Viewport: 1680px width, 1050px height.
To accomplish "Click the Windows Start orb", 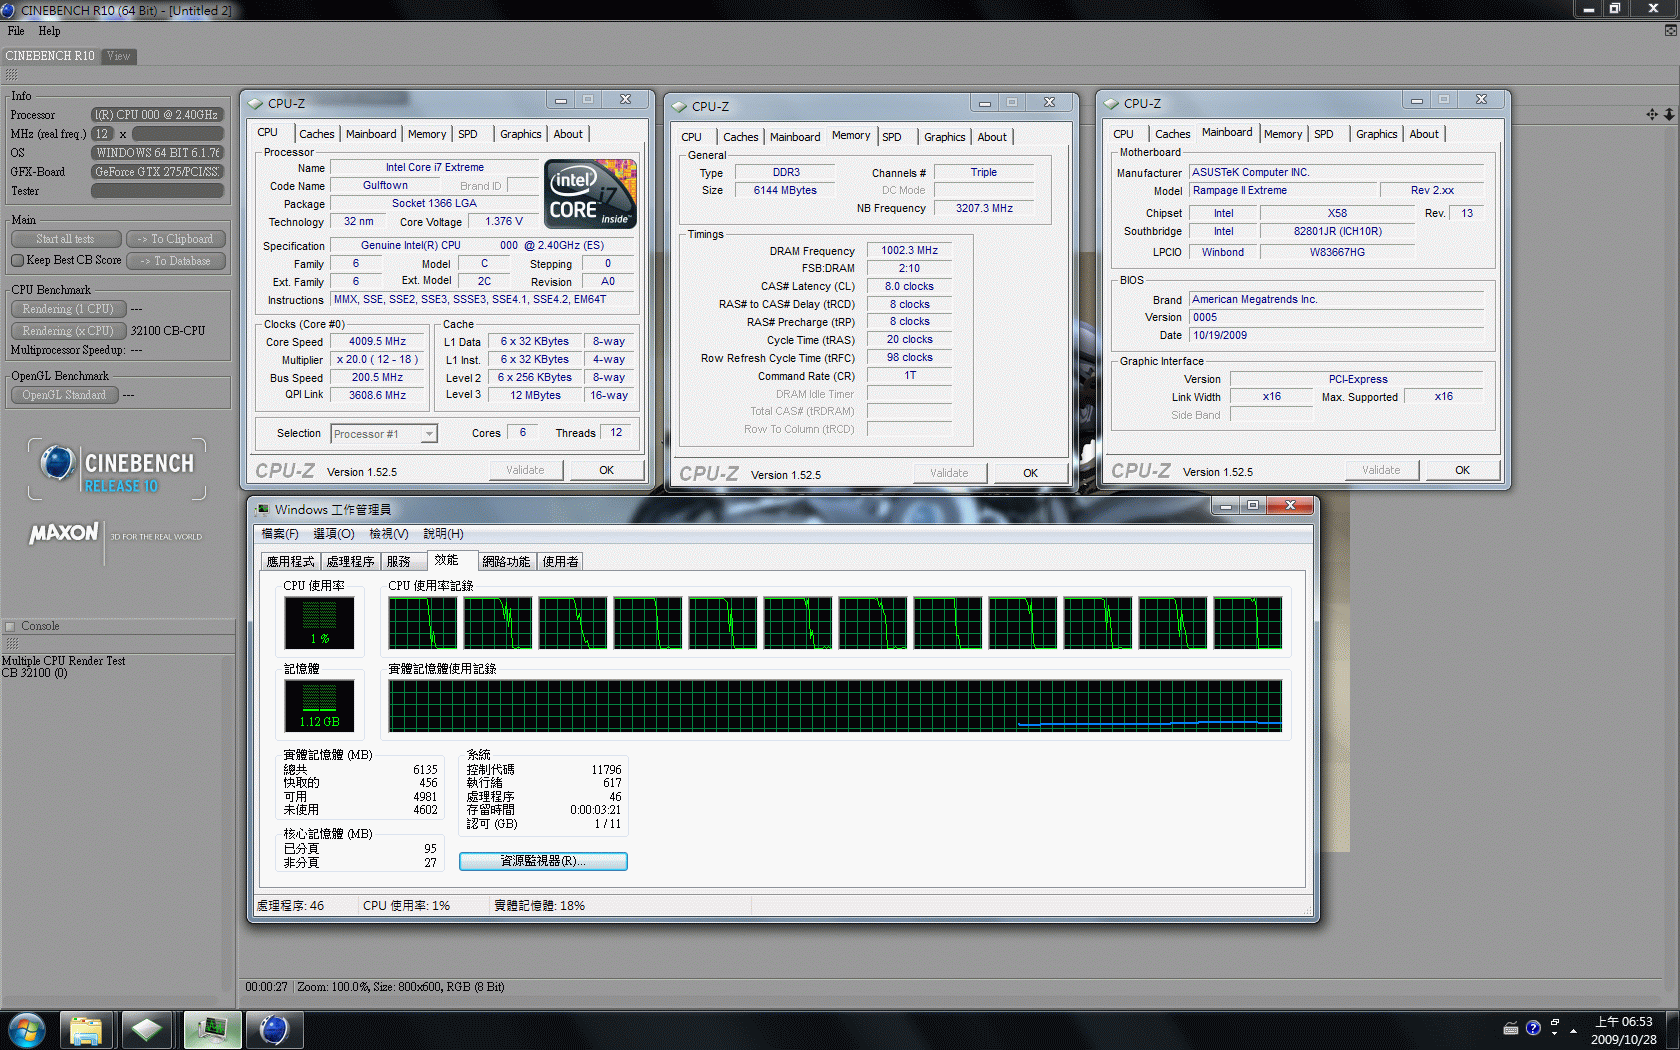I will coord(27,1029).
